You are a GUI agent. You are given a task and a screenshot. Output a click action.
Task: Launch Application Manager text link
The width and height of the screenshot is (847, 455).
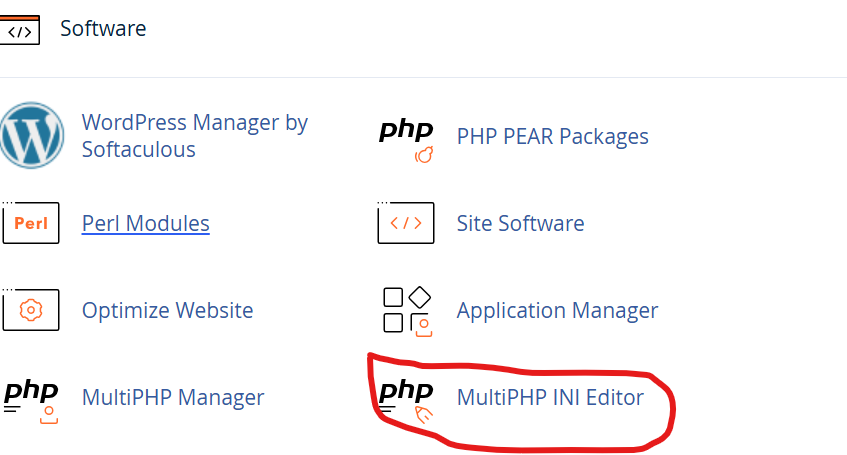[x=557, y=310]
